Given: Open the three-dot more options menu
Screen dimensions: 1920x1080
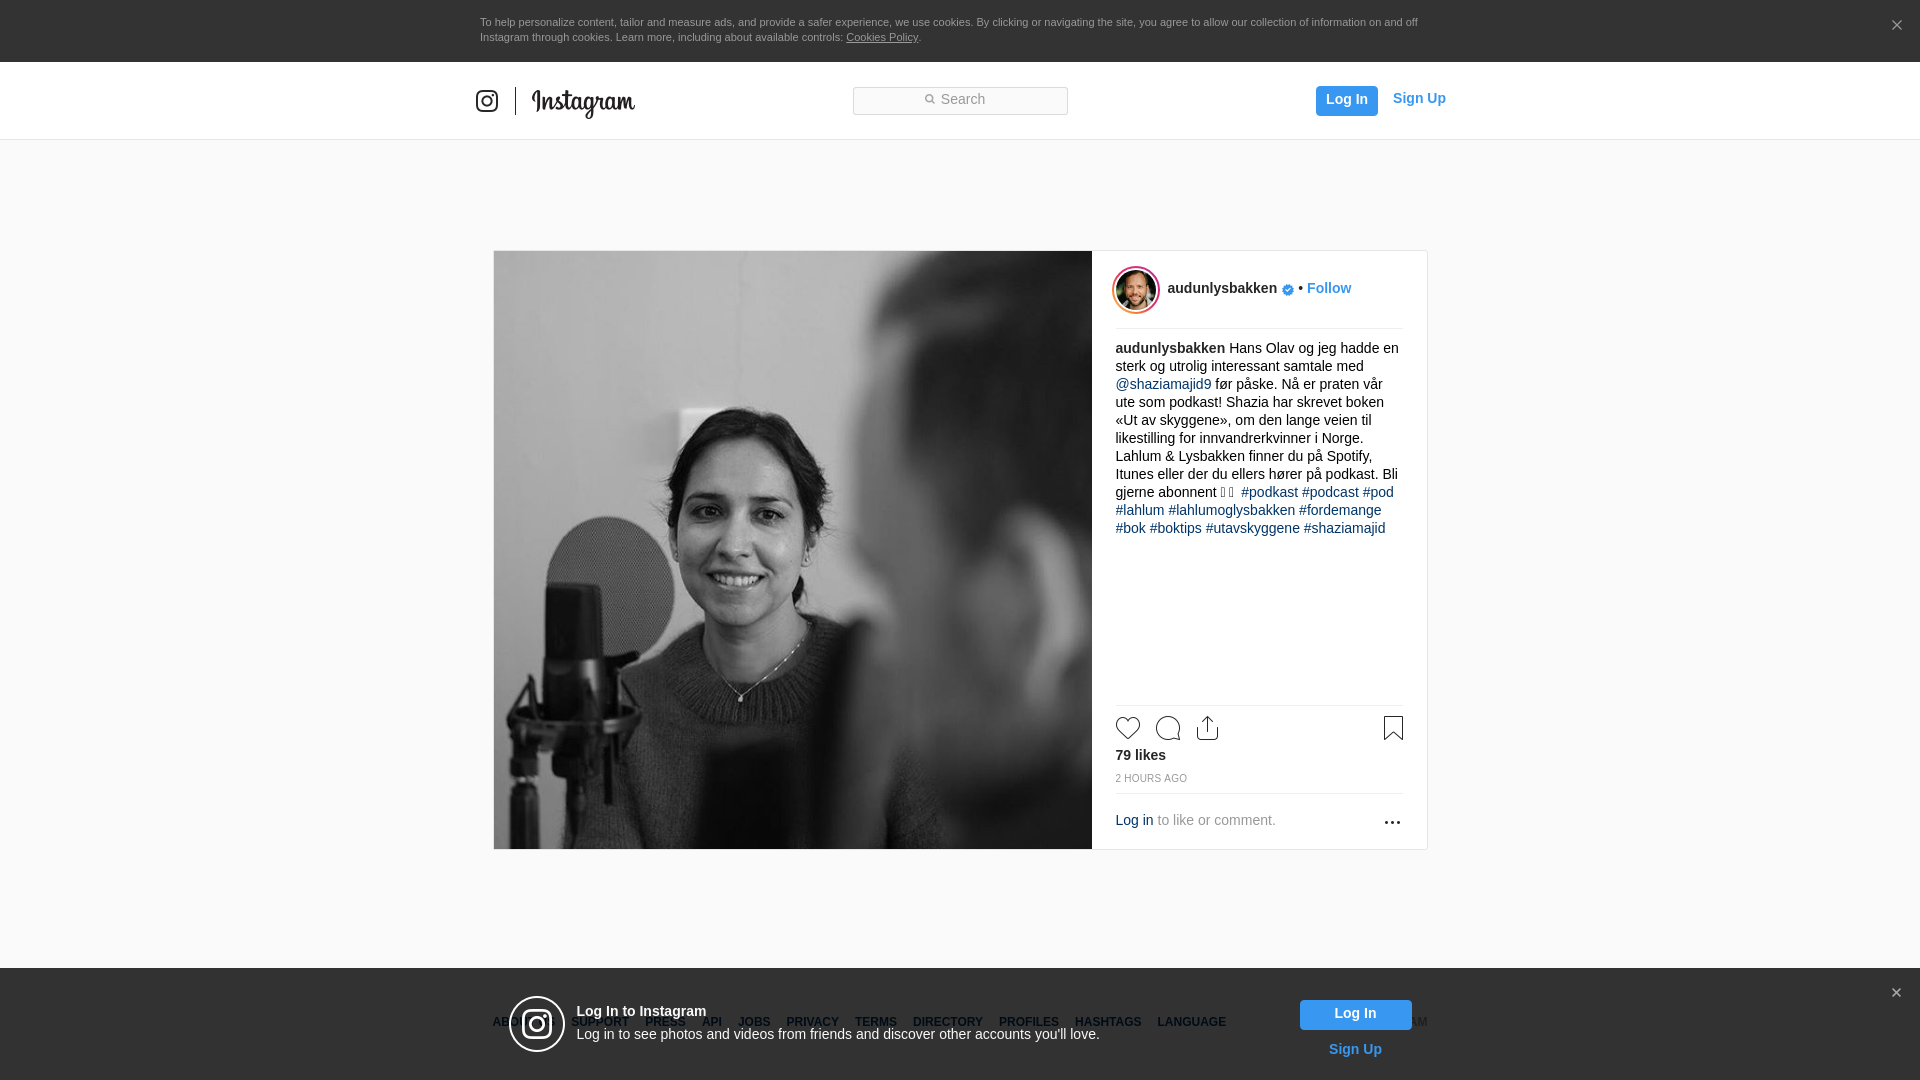Looking at the screenshot, I should pyautogui.click(x=1392, y=822).
